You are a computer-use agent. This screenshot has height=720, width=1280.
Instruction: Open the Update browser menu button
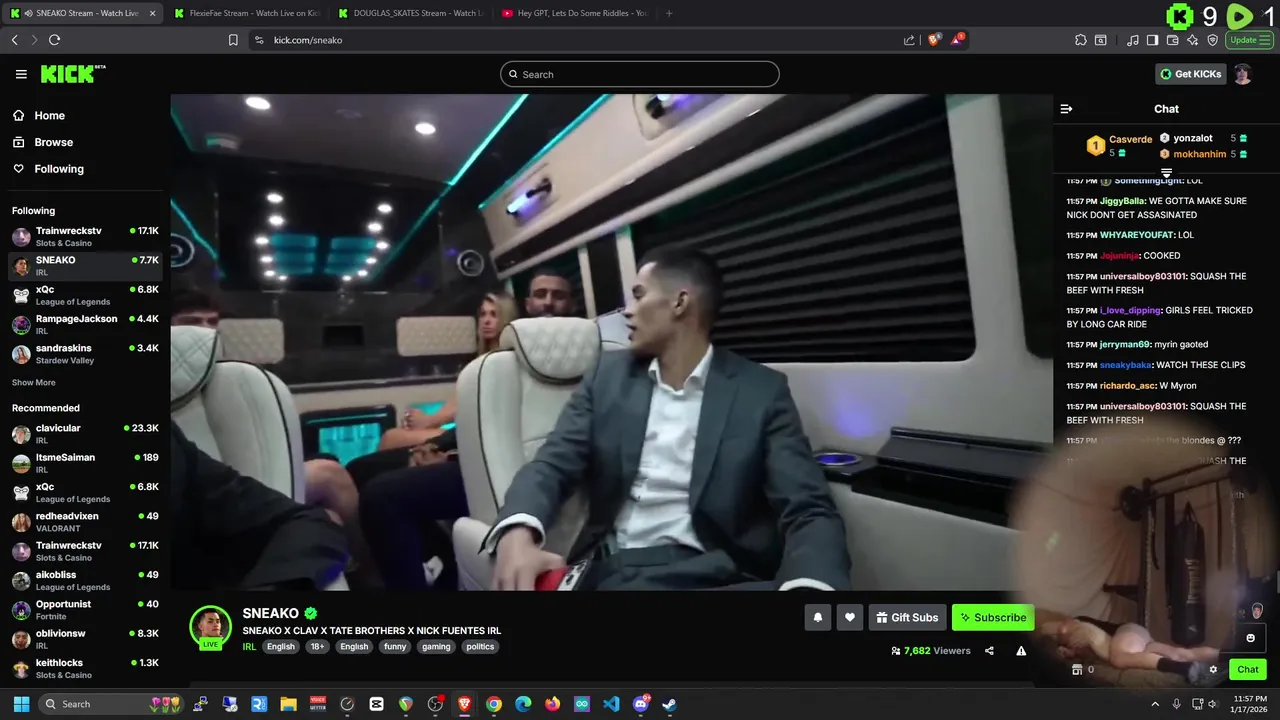coord(1250,40)
